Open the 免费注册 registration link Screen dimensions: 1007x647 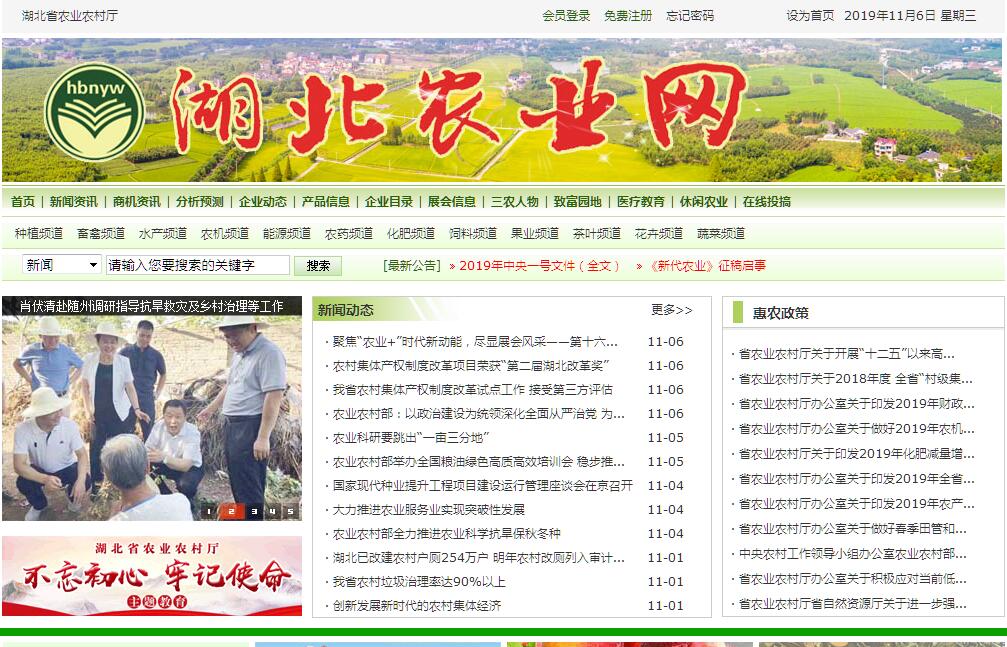(x=628, y=16)
